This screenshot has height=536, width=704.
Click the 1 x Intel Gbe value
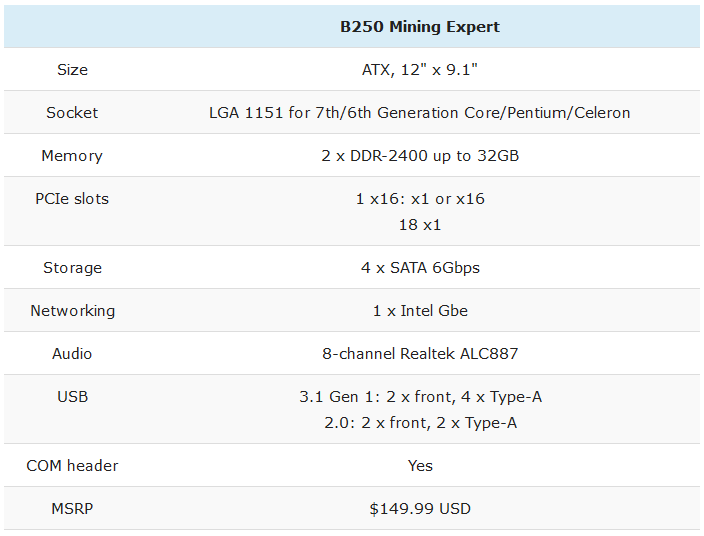coord(420,311)
